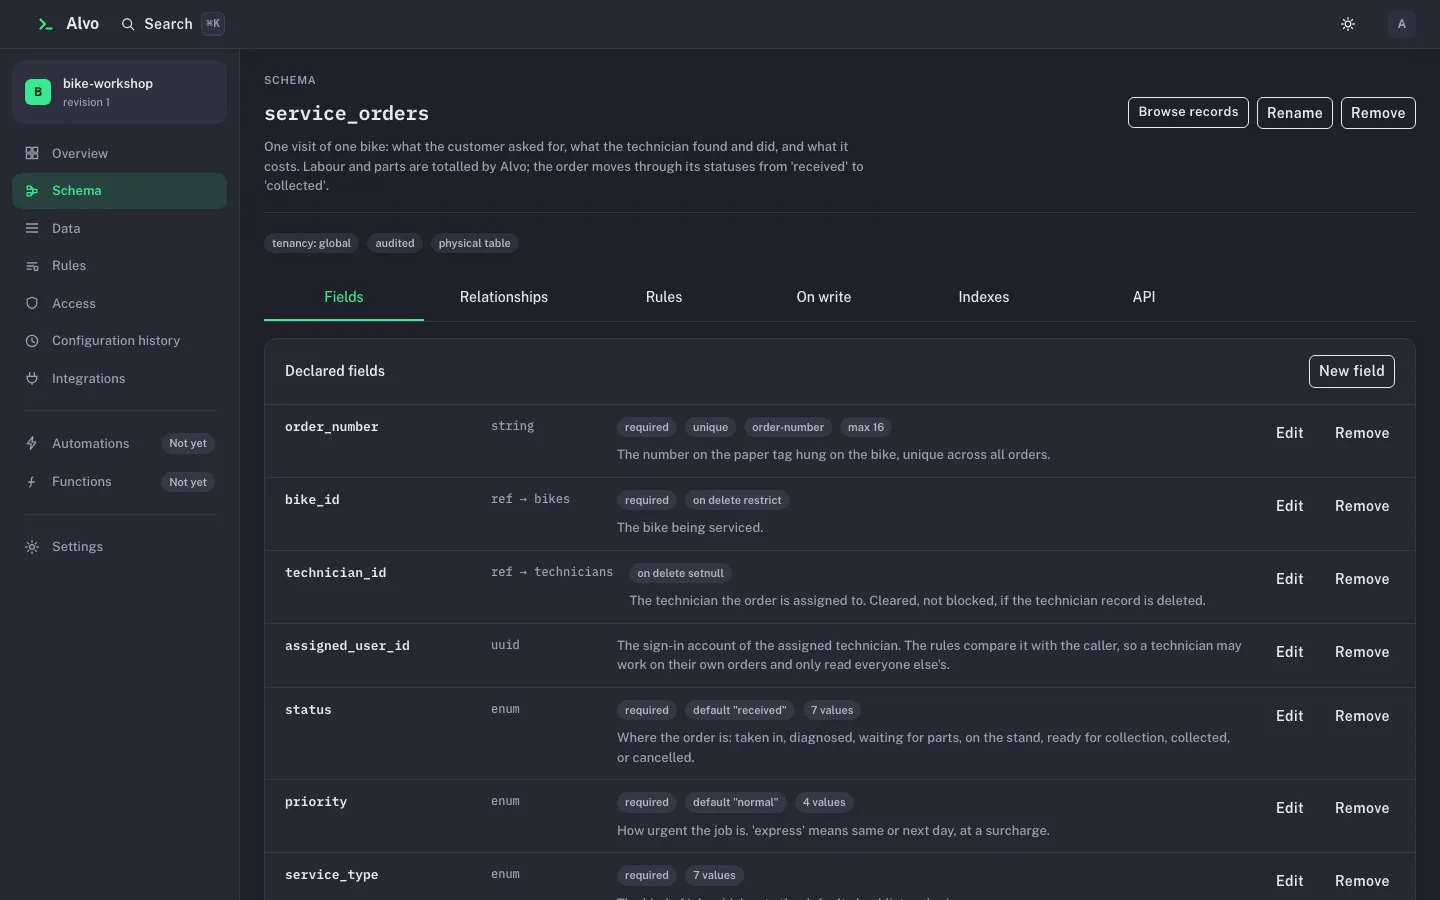Click the Functions sidebar item
Image resolution: width=1440 pixels, height=900 pixels.
pyautogui.click(x=119, y=481)
